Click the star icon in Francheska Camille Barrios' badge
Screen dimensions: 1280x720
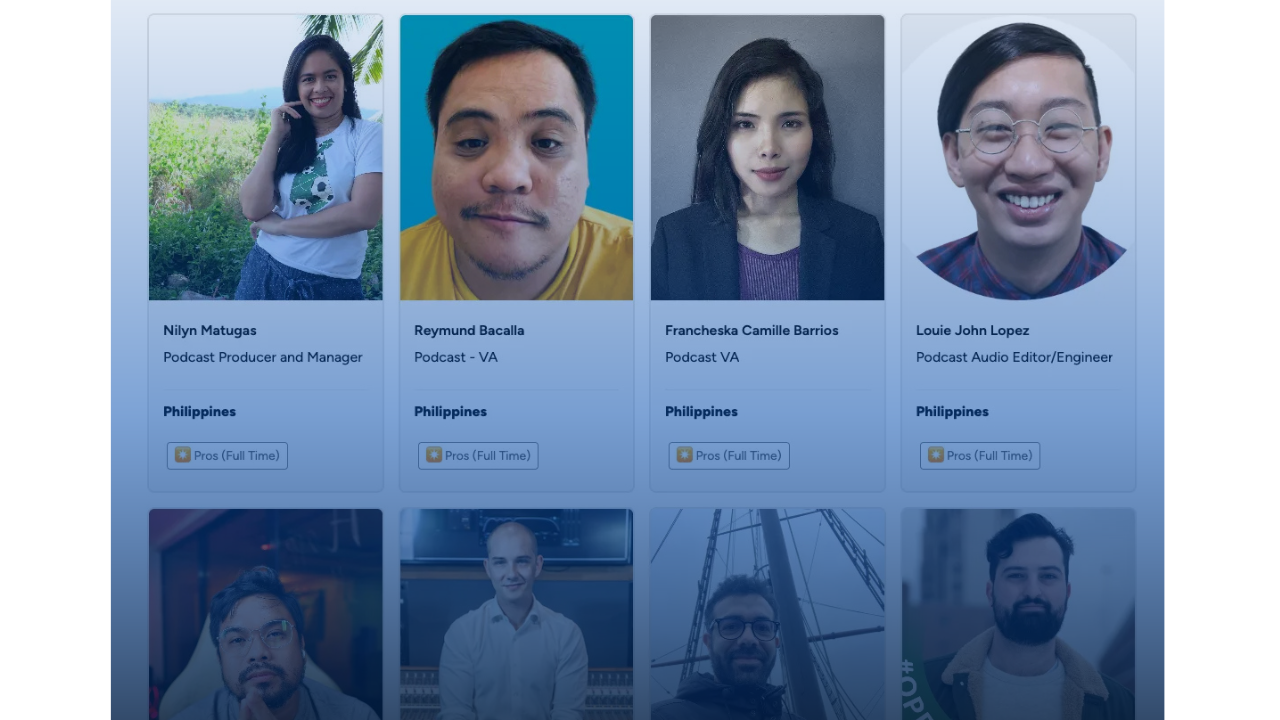tap(685, 455)
